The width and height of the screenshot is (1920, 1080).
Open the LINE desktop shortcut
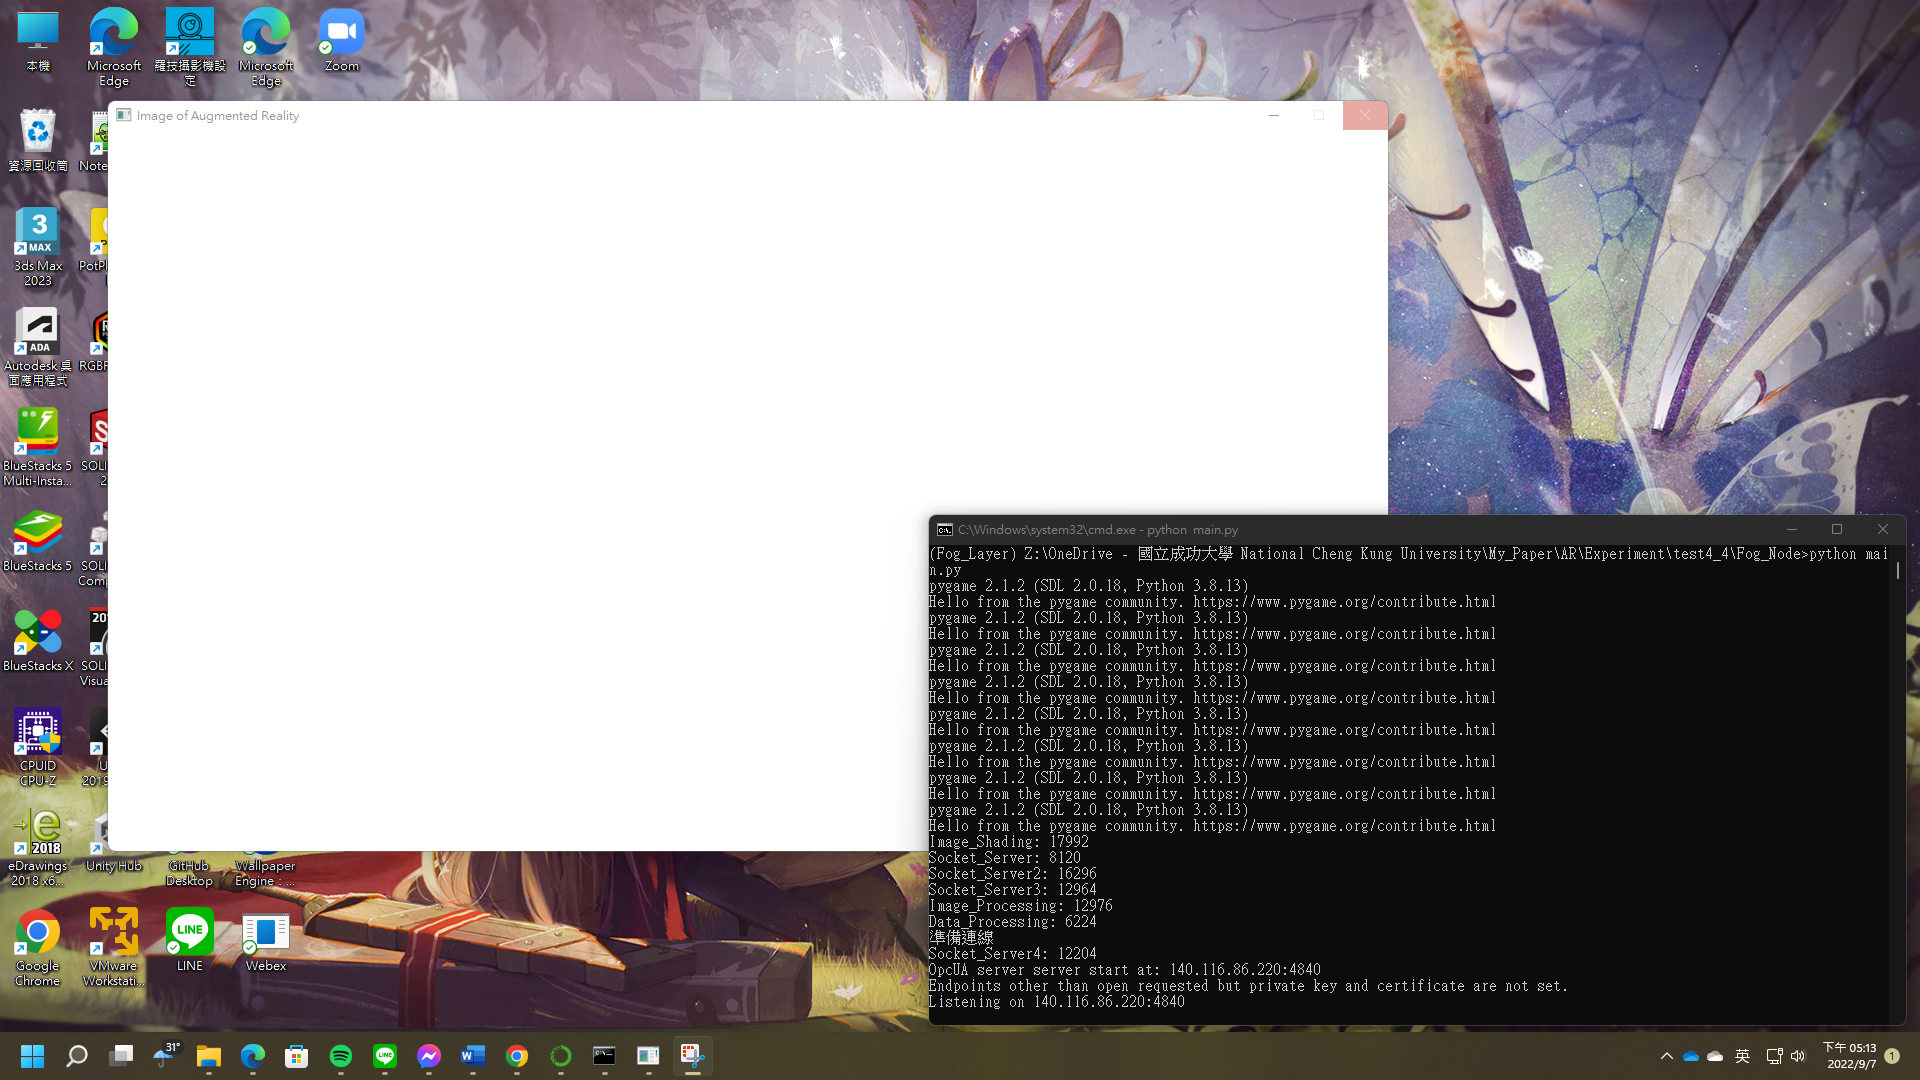tap(189, 940)
